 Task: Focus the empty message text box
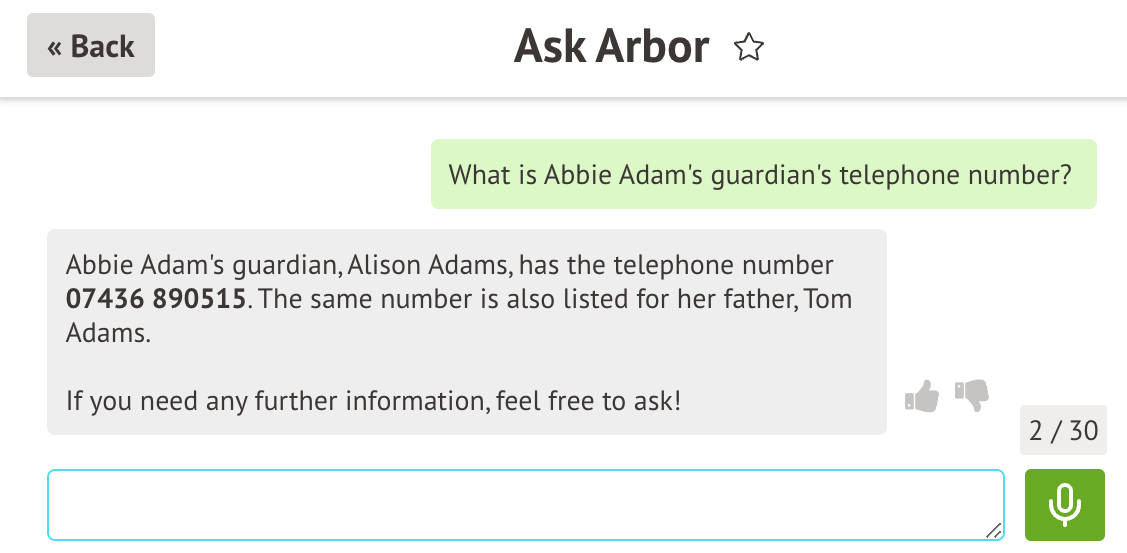click(525, 504)
